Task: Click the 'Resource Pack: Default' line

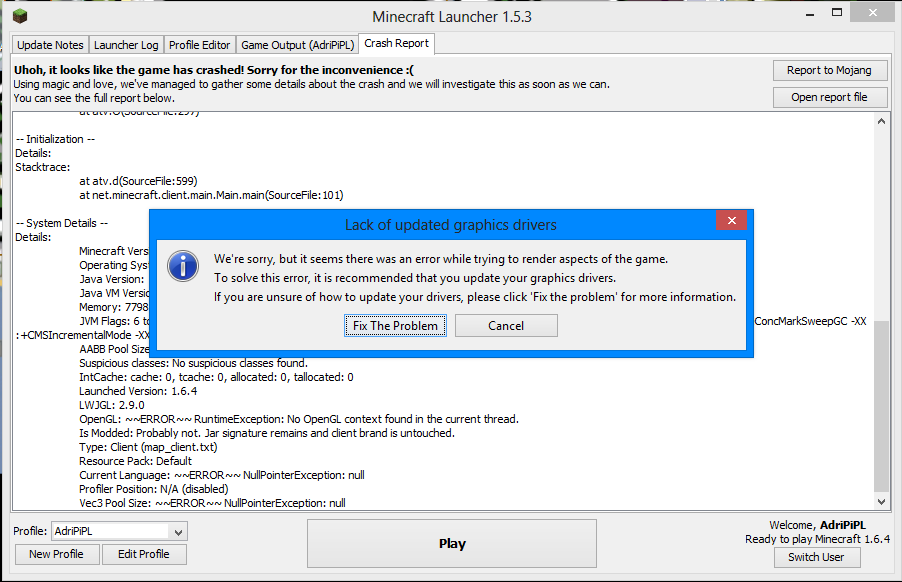Action: (135, 461)
